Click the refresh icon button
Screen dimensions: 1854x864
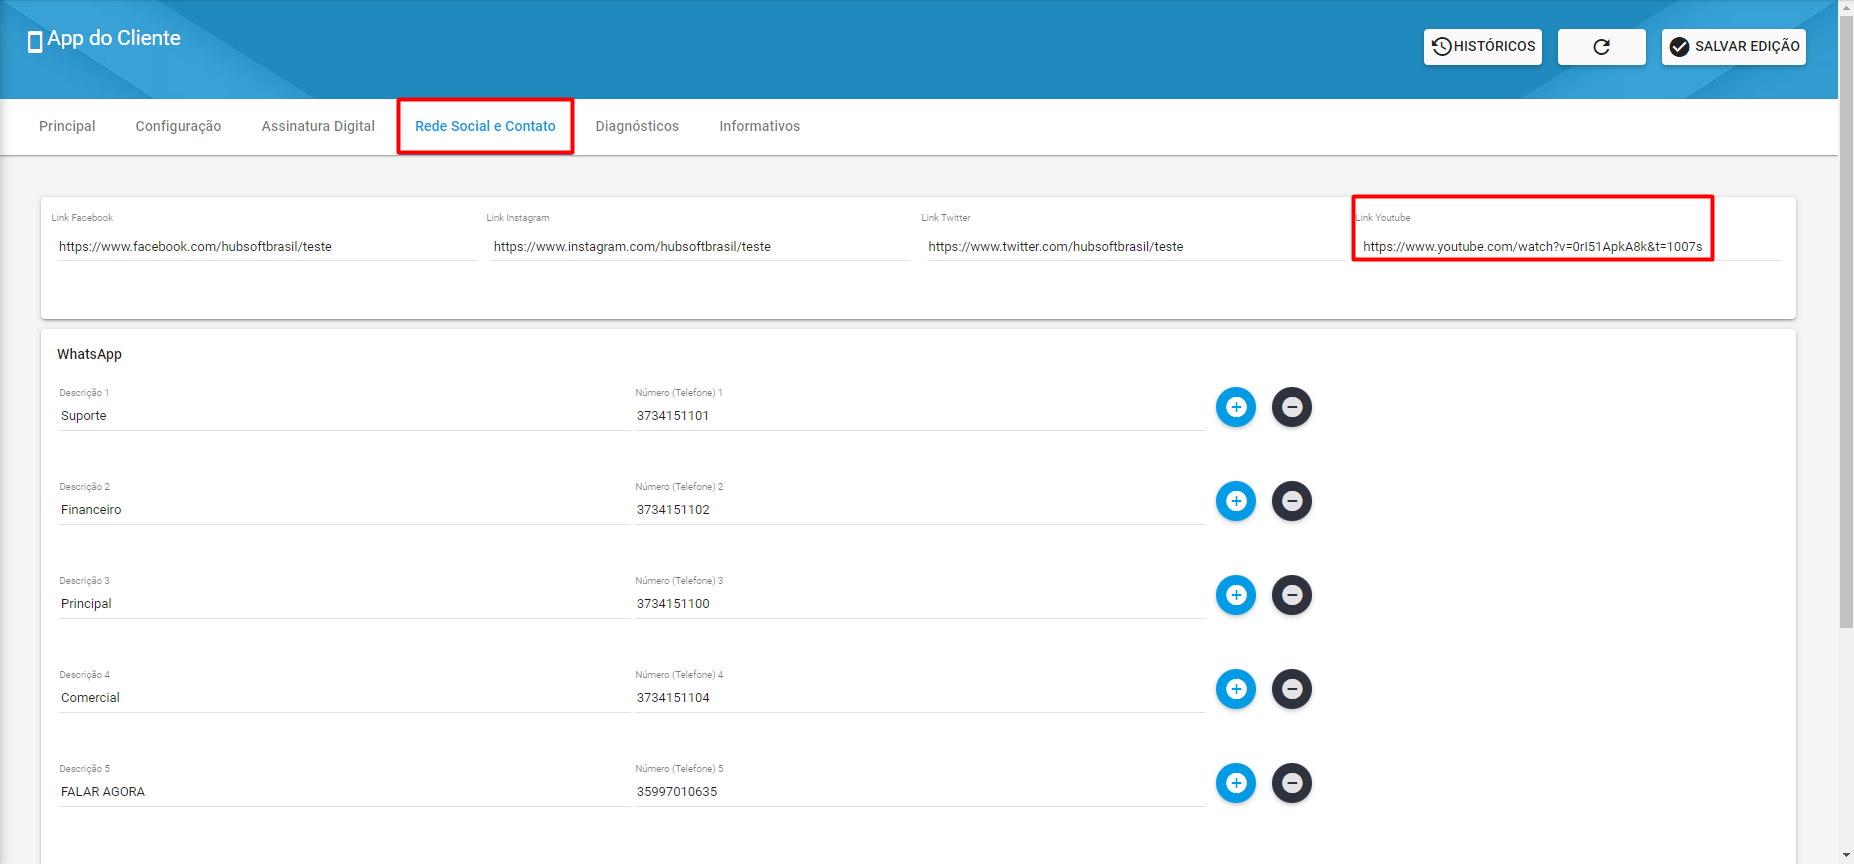pyautogui.click(x=1601, y=47)
